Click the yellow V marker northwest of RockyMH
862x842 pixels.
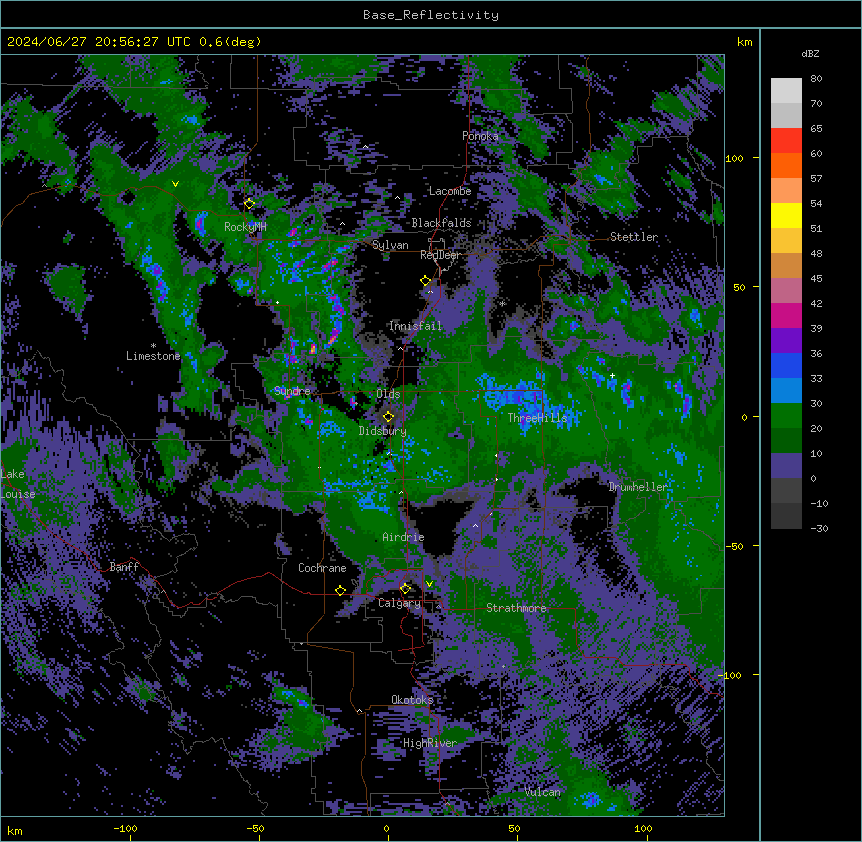[x=175, y=184]
